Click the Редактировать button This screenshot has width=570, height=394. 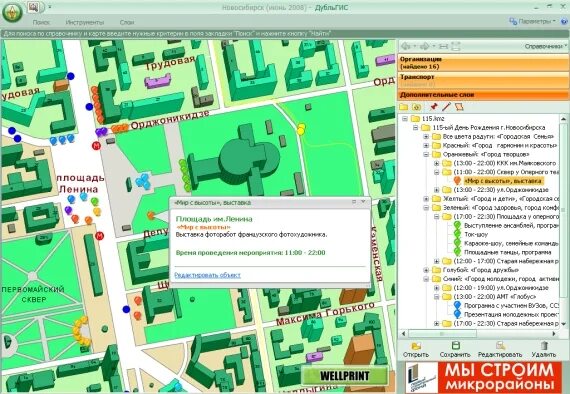tap(500, 350)
